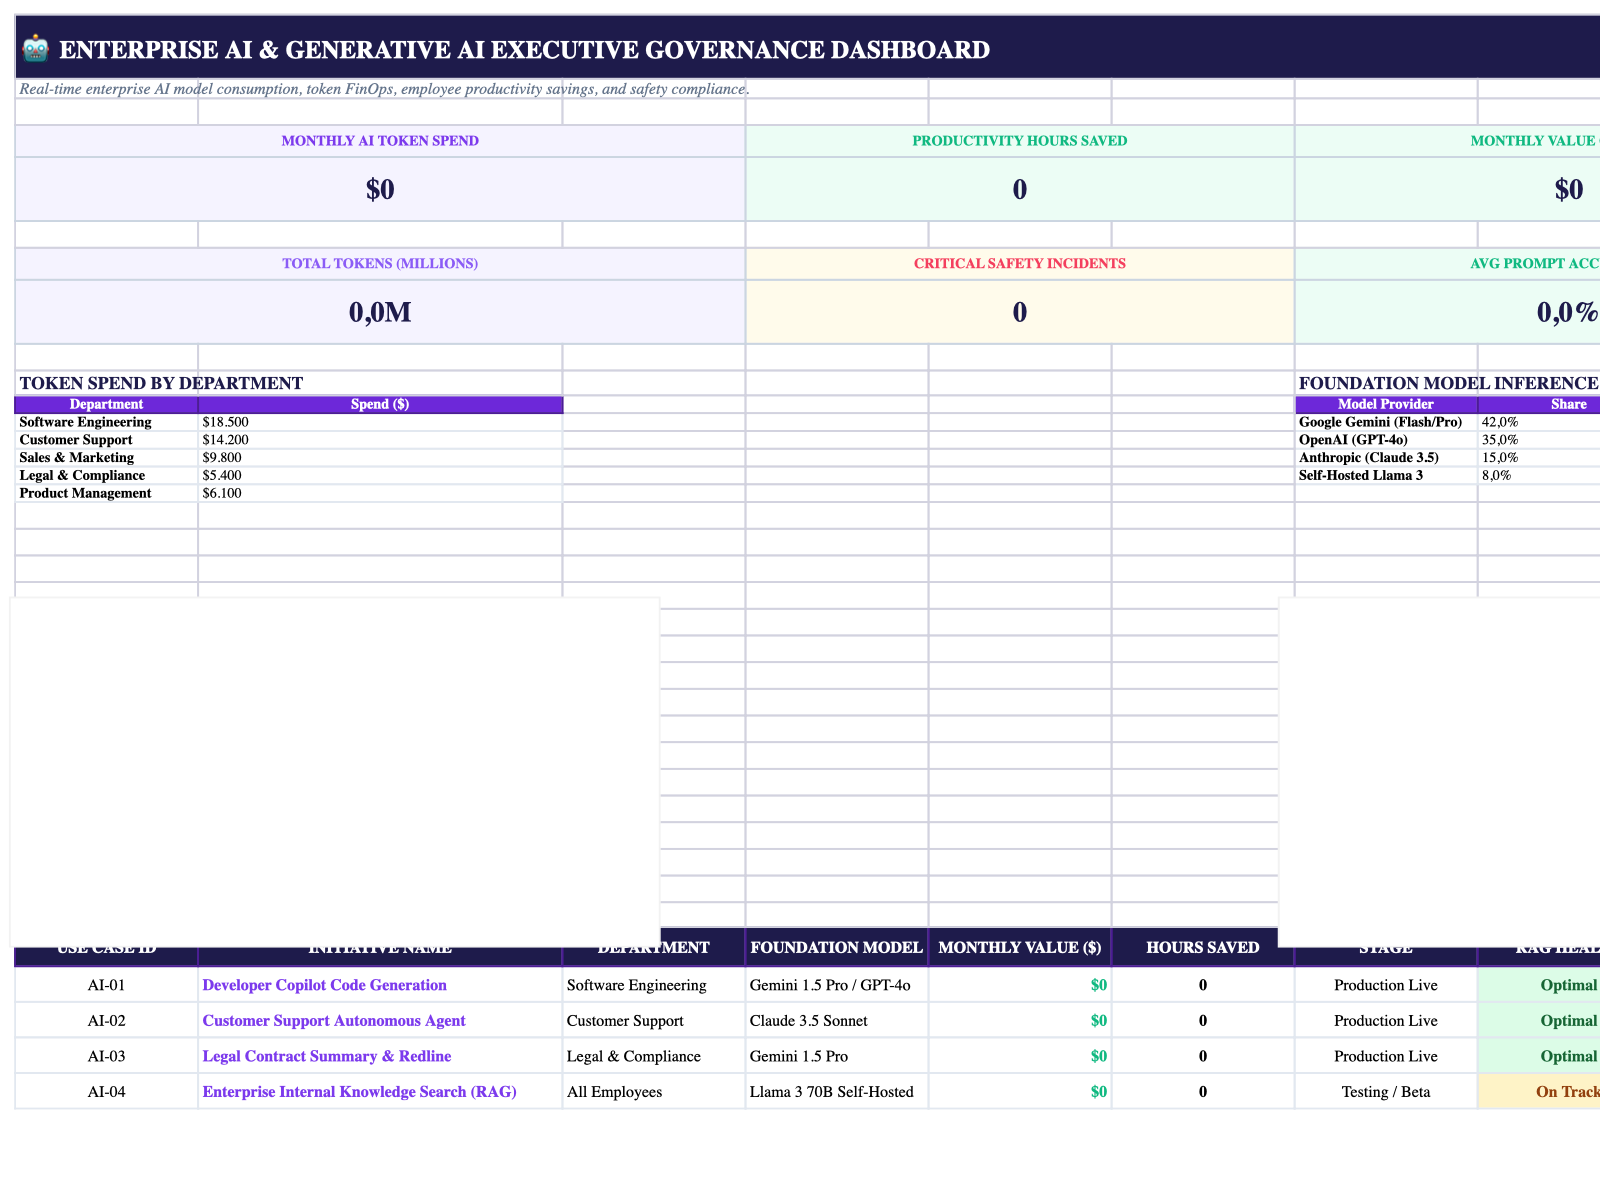Select the Sales & Marketing department cell
Screen dimensions: 1600x1193
(x=106, y=458)
